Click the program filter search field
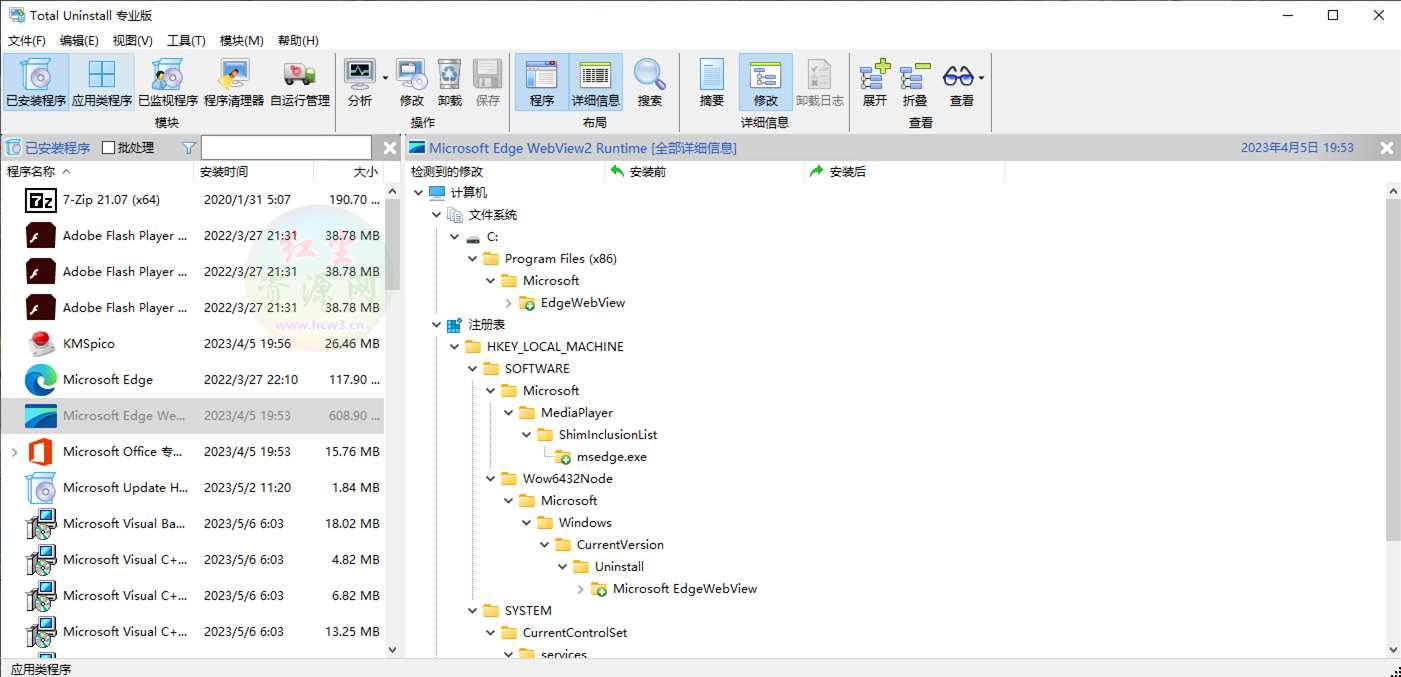 point(286,148)
